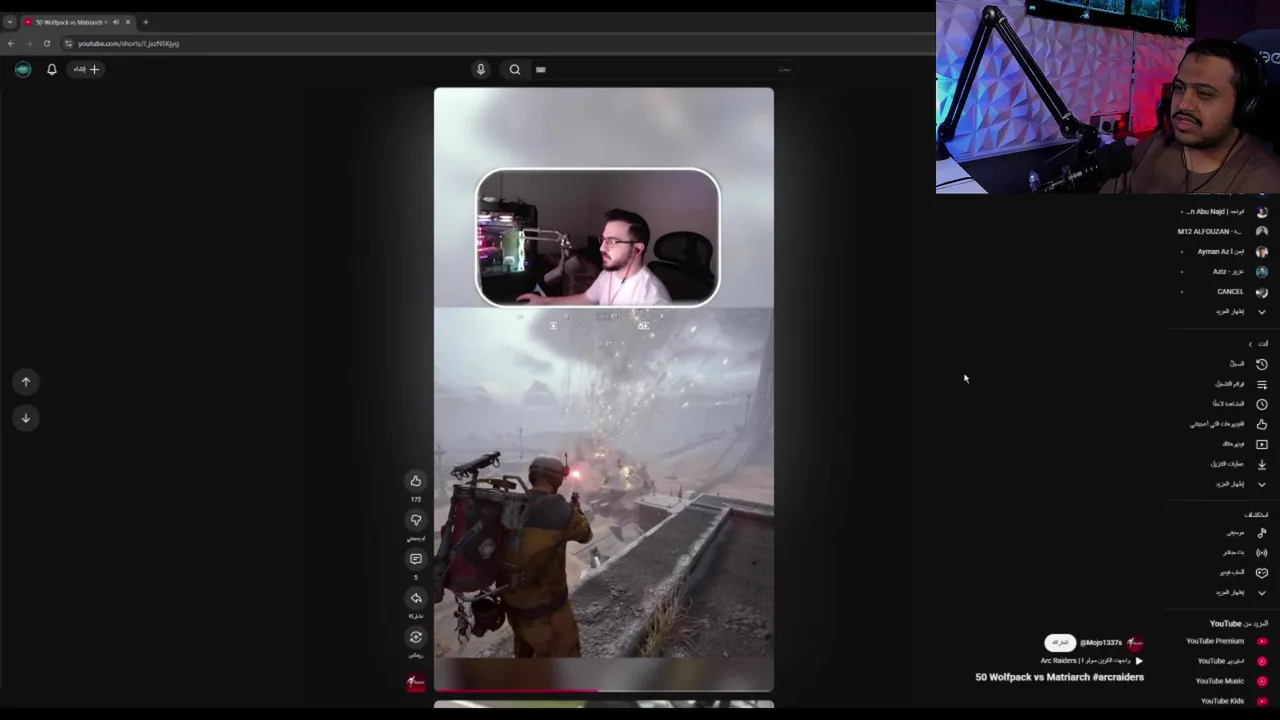
Task: Click the browser address bar URL
Action: tap(128, 43)
